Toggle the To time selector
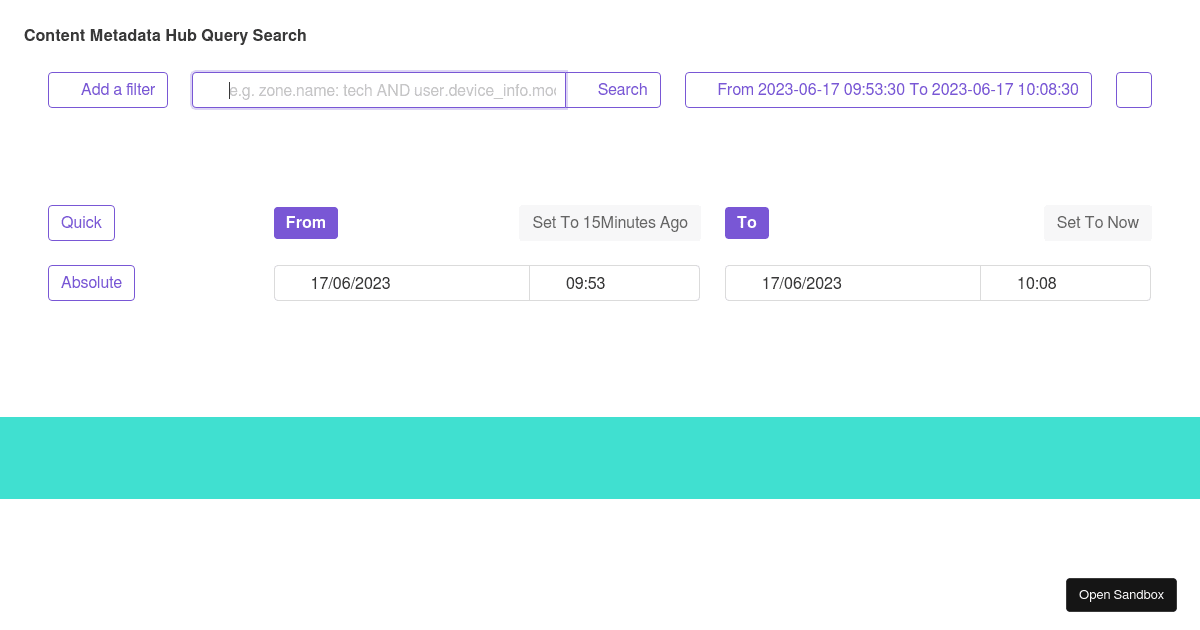The height and width of the screenshot is (630, 1200). (746, 222)
